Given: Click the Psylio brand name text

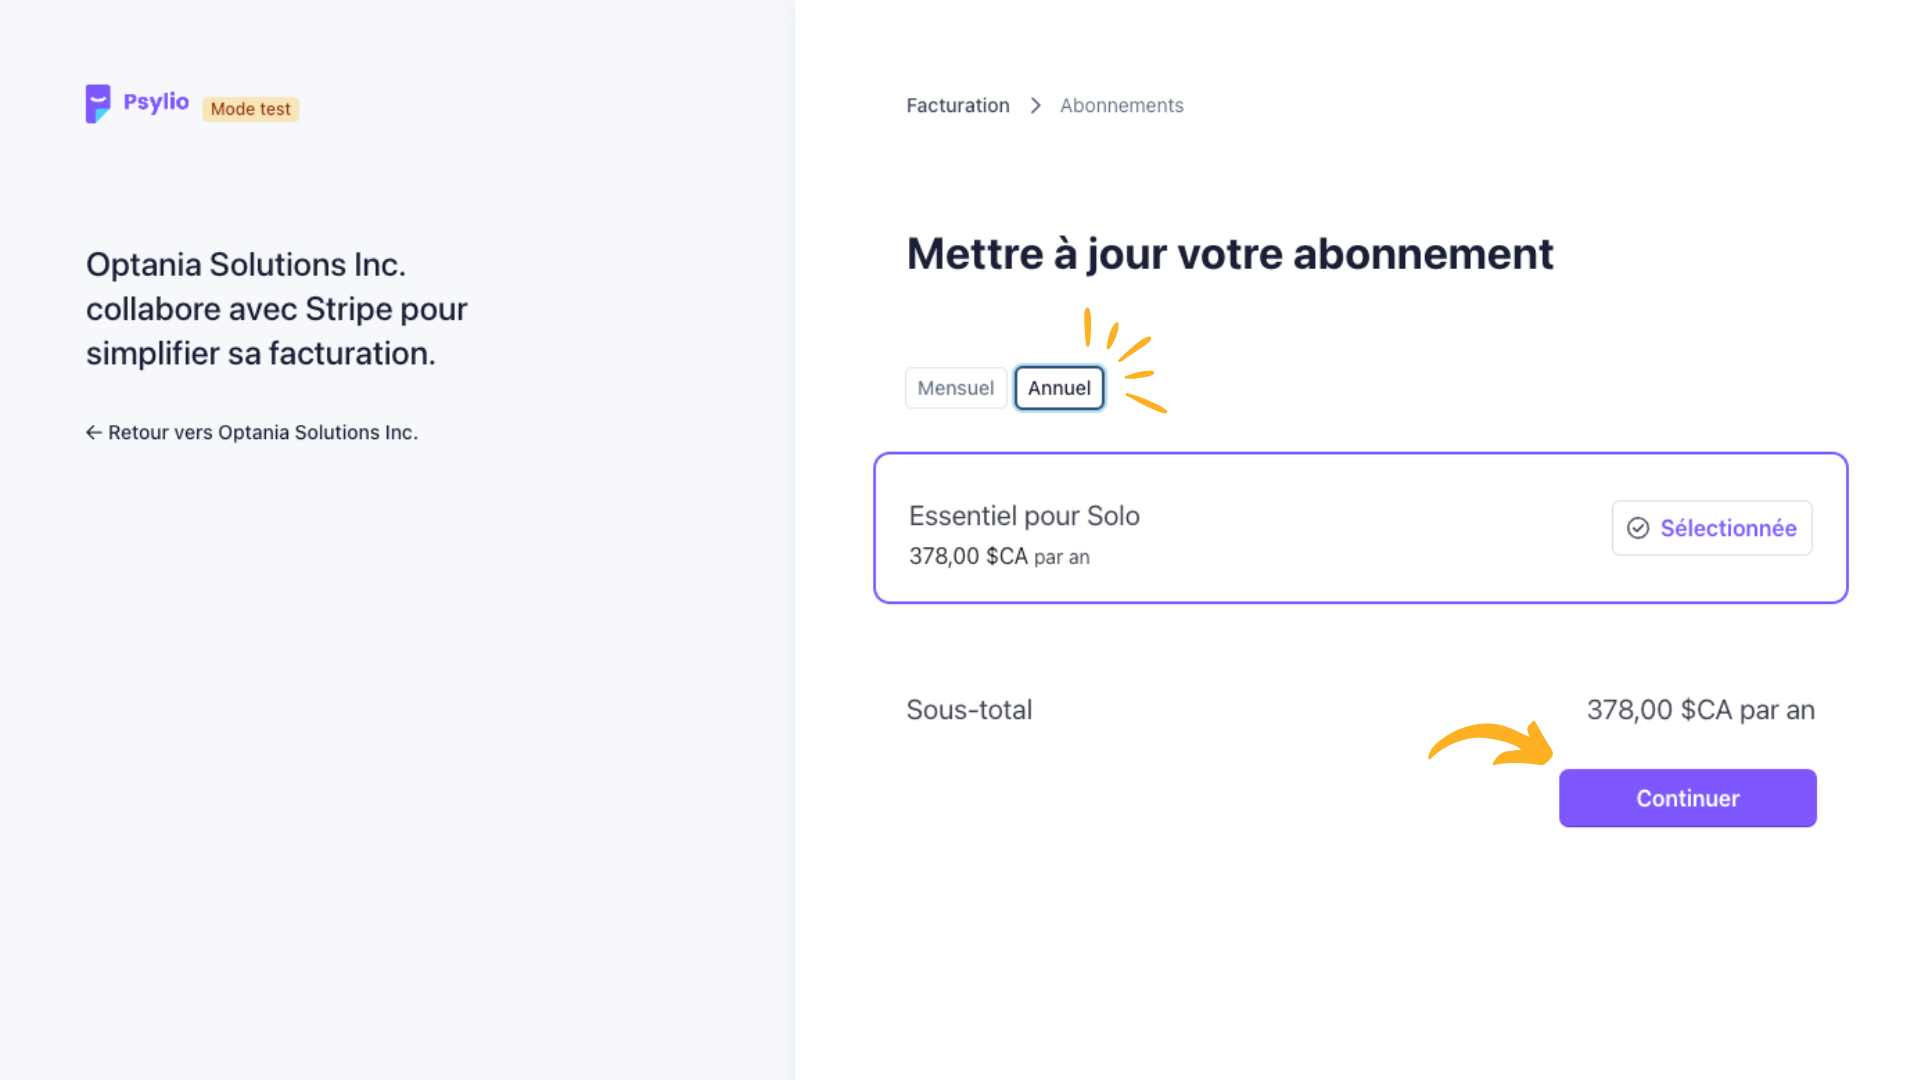Looking at the screenshot, I should [156, 102].
